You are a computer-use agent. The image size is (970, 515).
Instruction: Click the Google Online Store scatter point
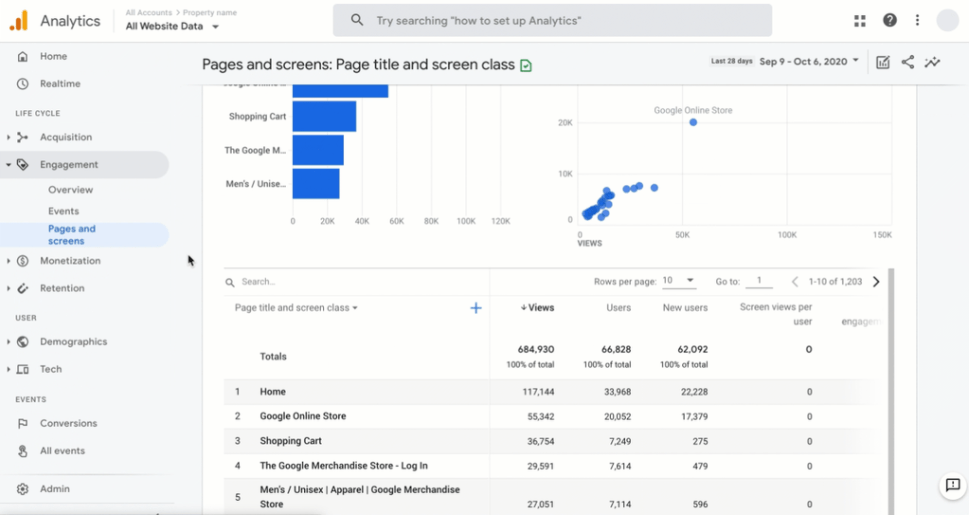pos(693,123)
